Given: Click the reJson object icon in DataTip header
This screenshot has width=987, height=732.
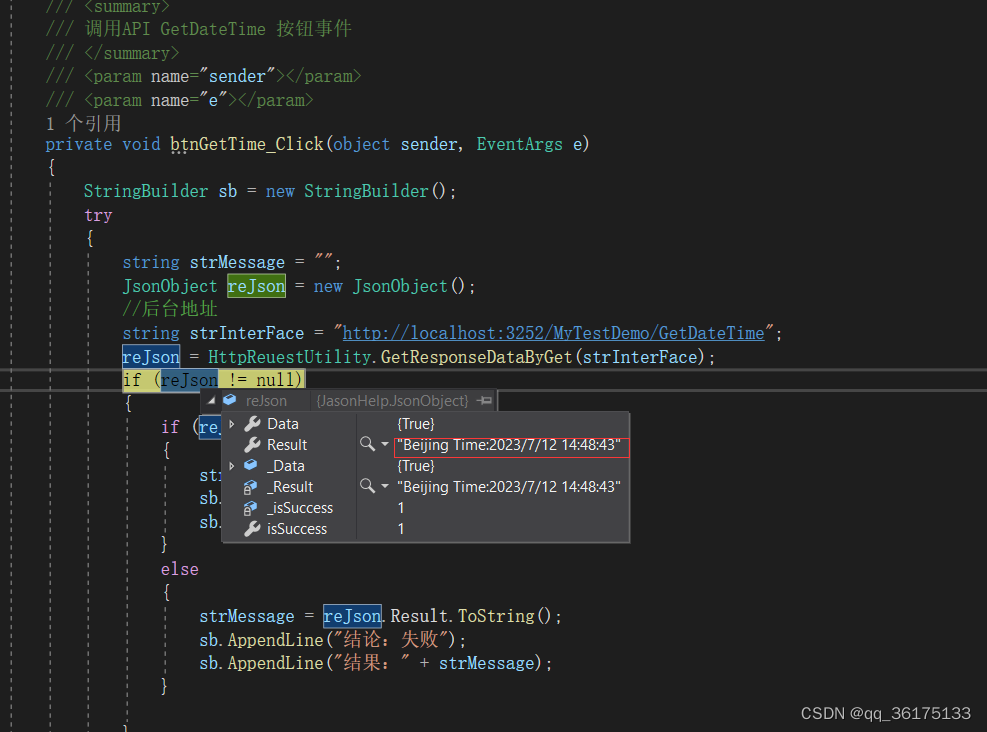Looking at the screenshot, I should [228, 398].
